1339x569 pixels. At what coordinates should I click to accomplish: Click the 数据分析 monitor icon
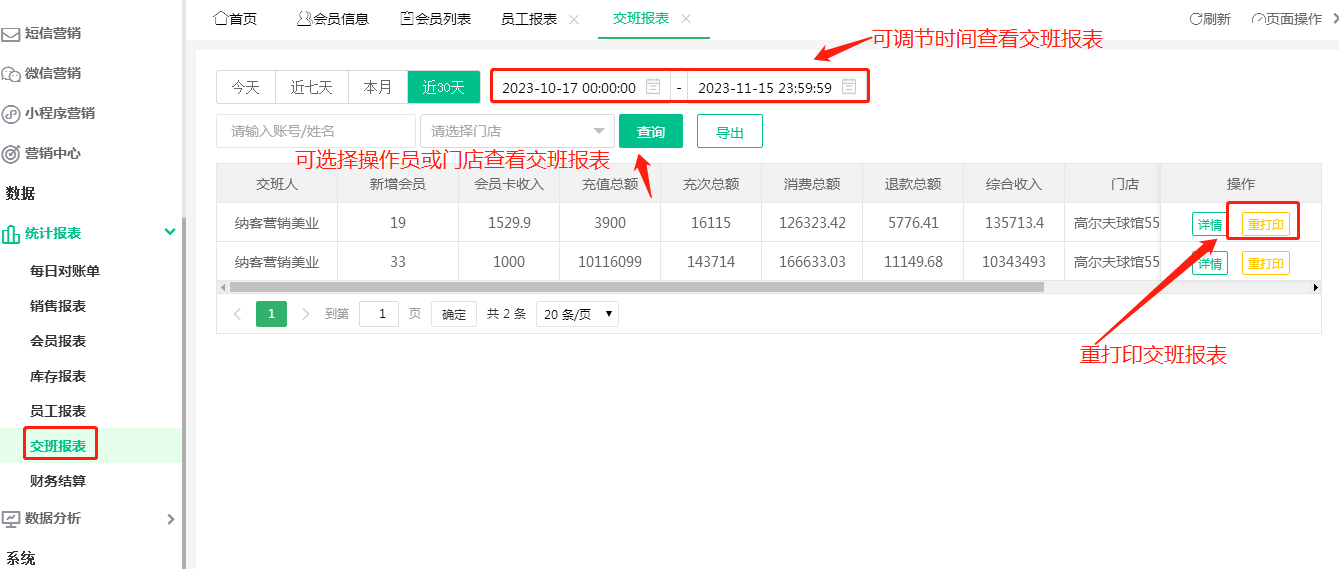pos(10,519)
